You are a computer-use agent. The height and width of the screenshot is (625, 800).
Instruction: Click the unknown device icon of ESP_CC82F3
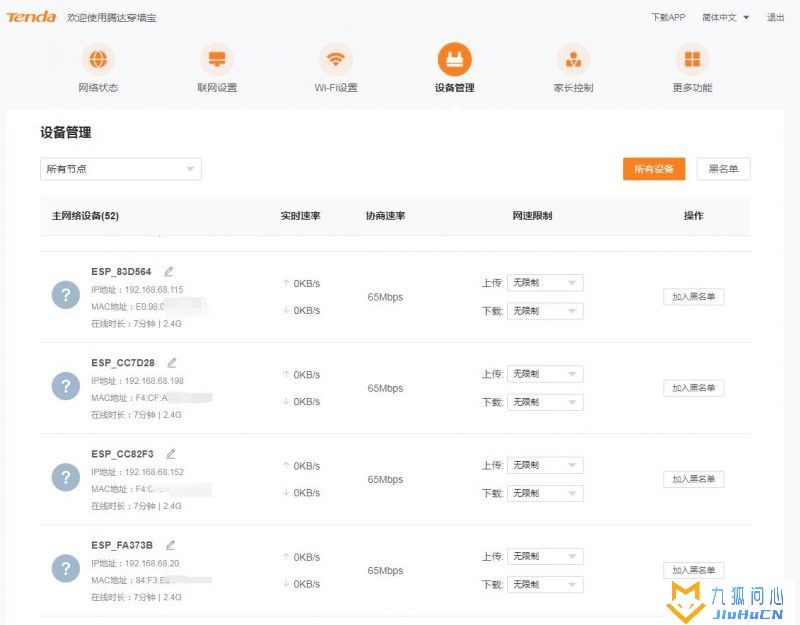[66, 477]
